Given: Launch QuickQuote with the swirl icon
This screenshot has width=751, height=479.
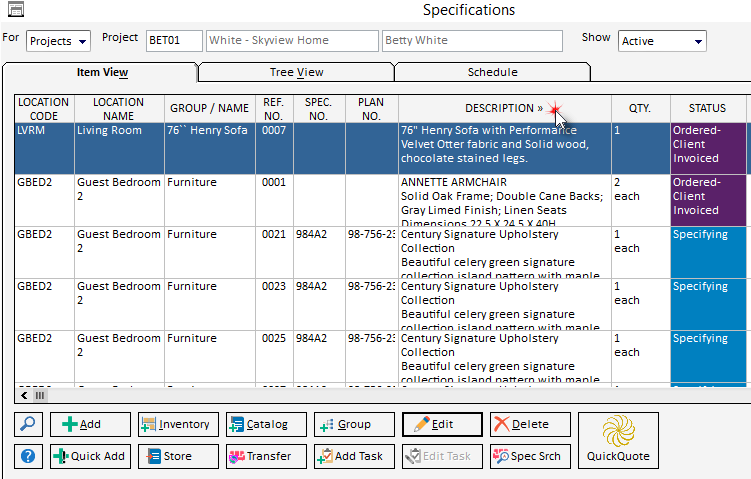Looking at the screenshot, I should (x=617, y=440).
